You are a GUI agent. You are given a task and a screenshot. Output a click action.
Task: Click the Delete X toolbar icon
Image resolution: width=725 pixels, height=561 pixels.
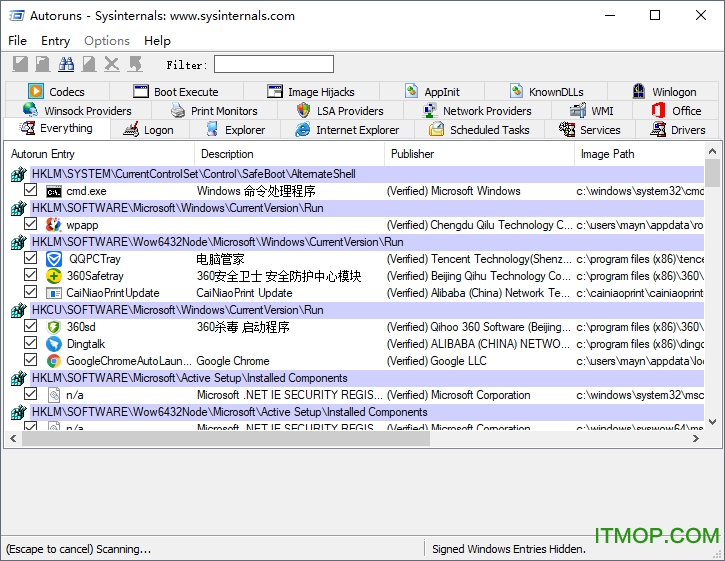[x=111, y=64]
